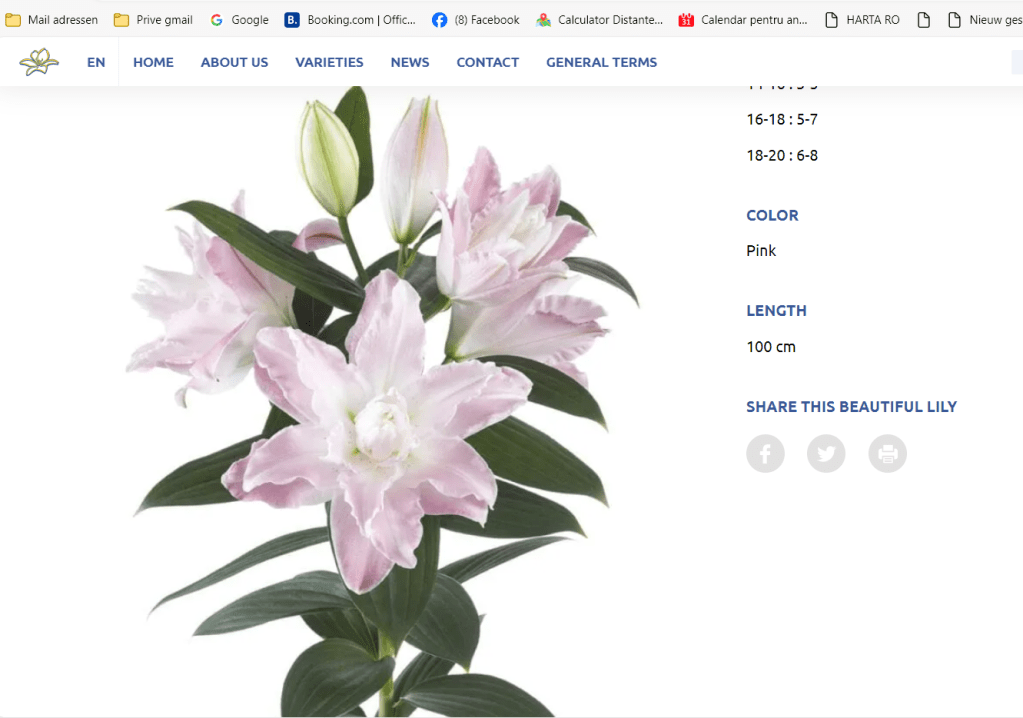Visit the CONTACT page
The width and height of the screenshot is (1023, 718).
click(487, 62)
